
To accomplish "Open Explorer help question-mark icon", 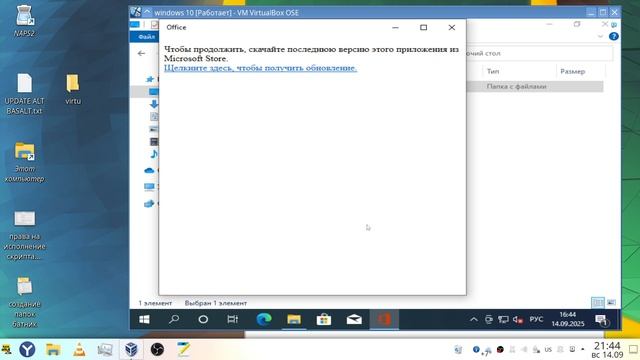I will [x=613, y=36].
